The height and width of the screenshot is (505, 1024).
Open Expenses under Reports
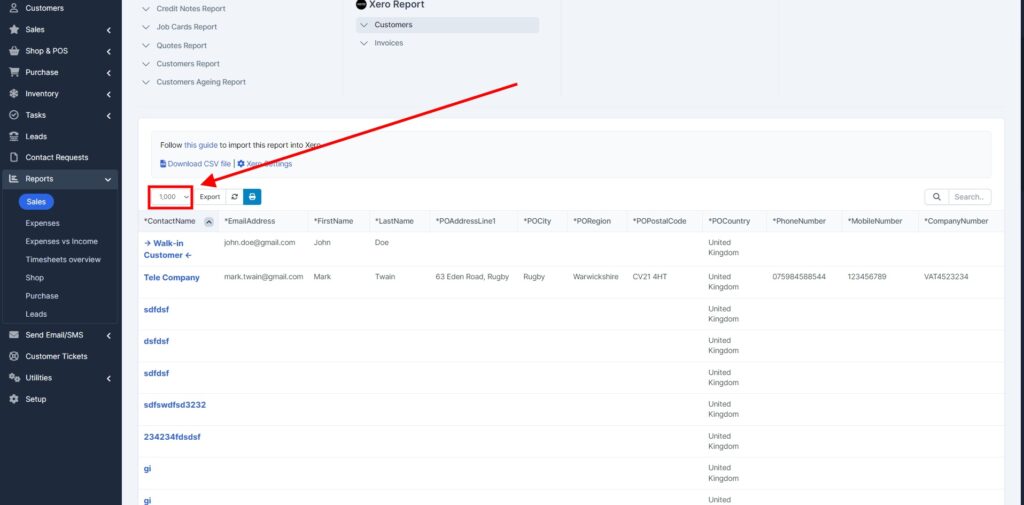(42, 223)
